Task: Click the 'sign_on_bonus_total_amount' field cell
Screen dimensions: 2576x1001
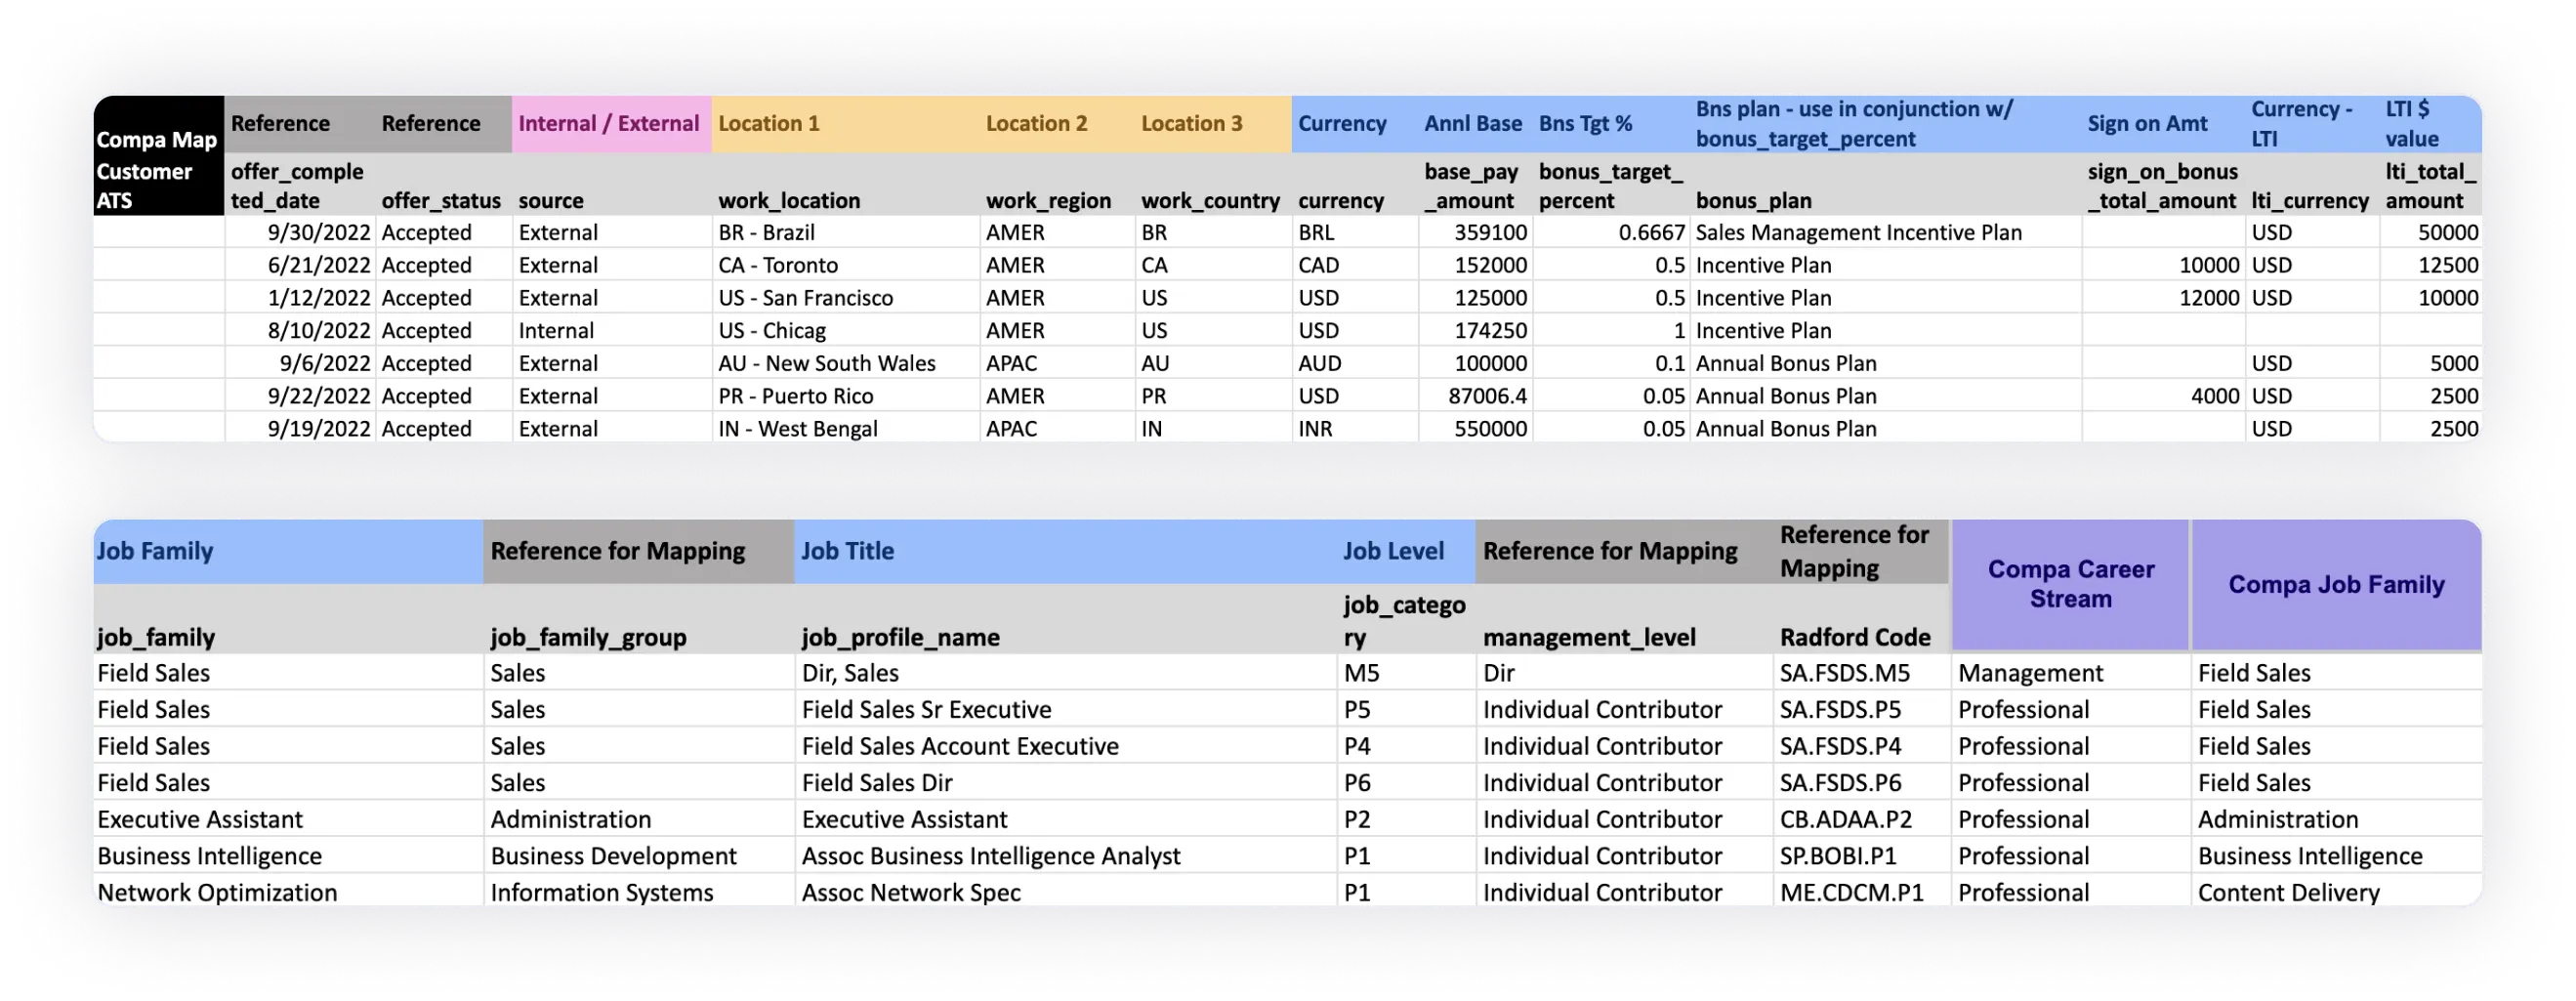Action: coord(2162,185)
